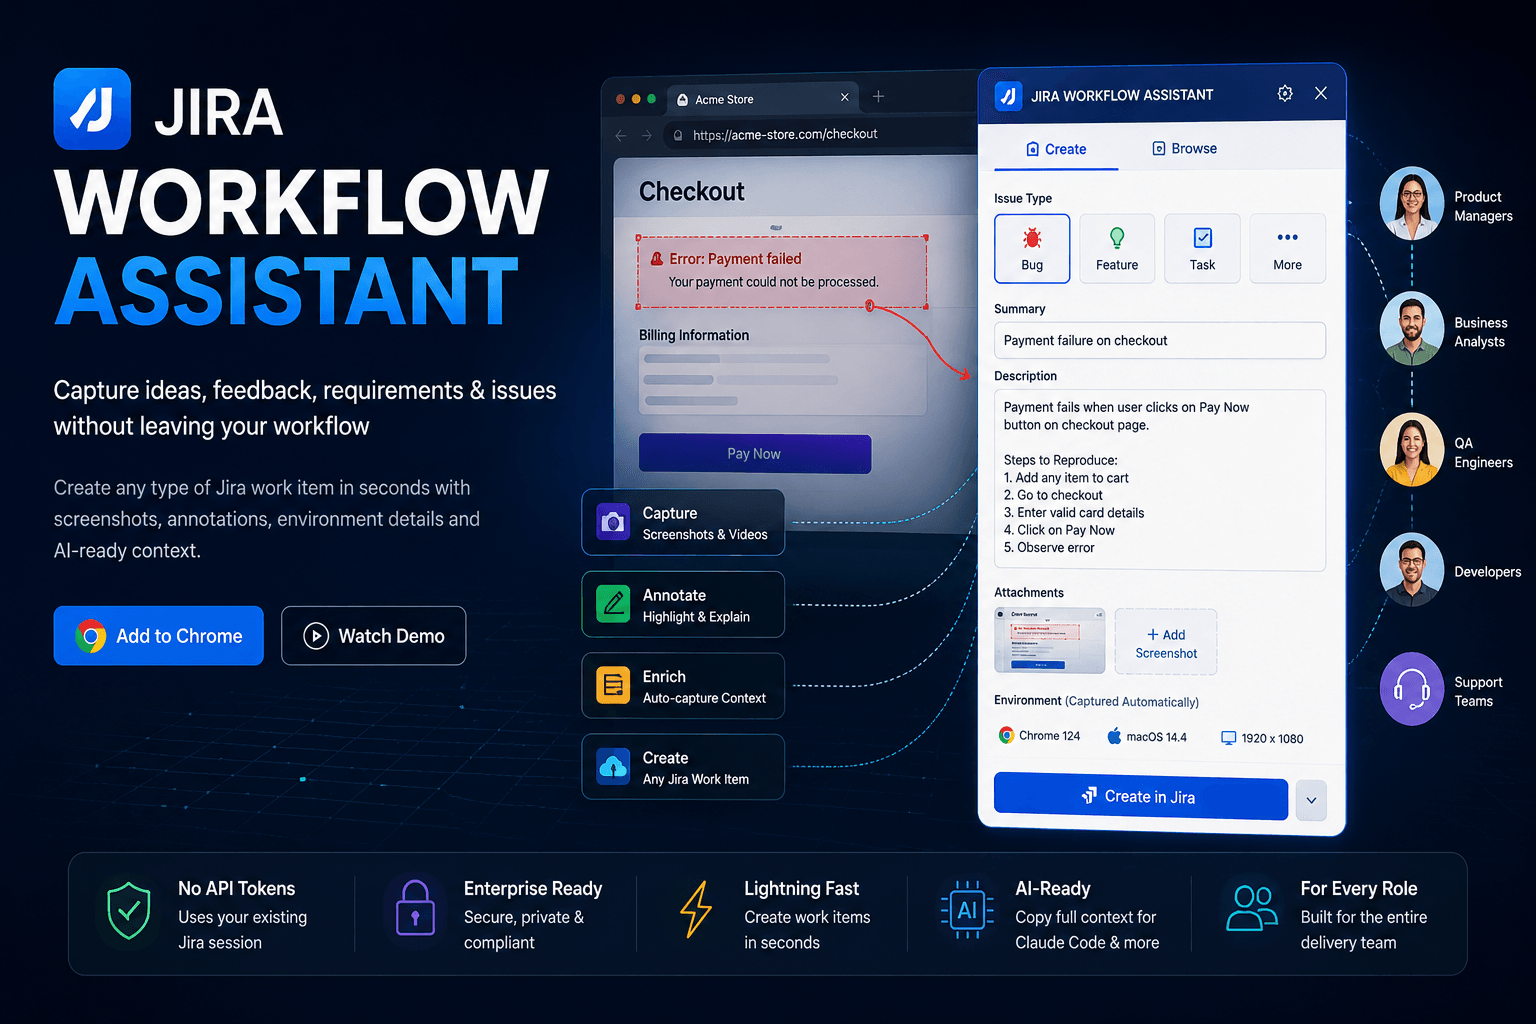Click the Developers avatar
The height and width of the screenshot is (1024, 1536).
(1412, 569)
